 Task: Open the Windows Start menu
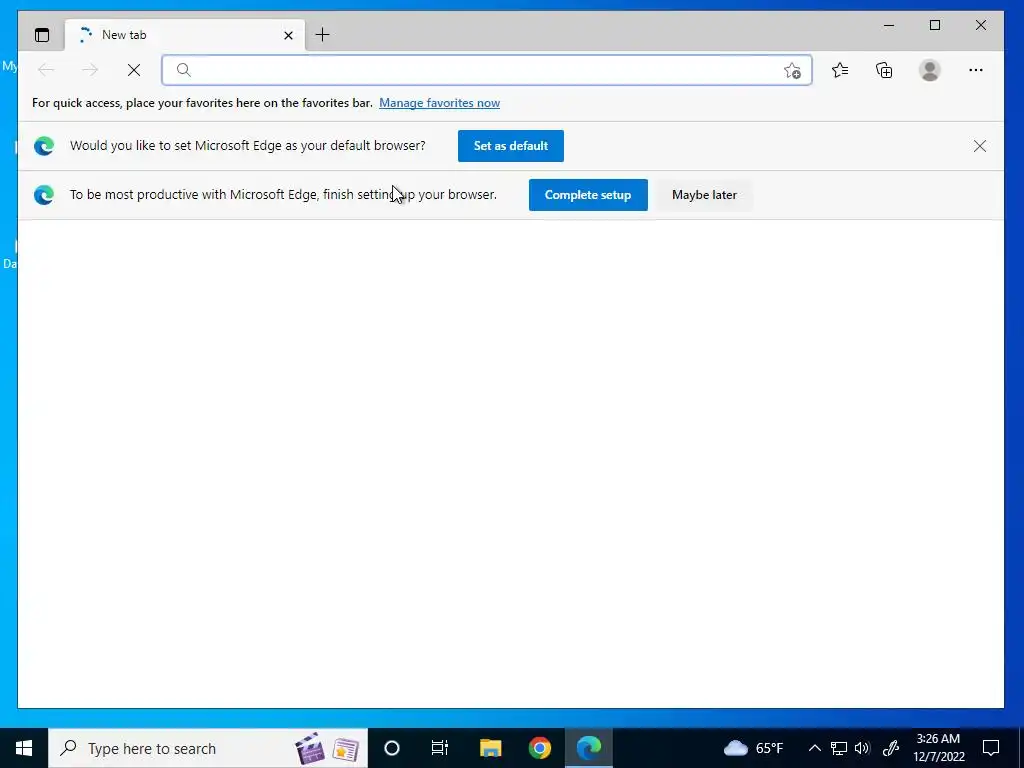[24, 748]
